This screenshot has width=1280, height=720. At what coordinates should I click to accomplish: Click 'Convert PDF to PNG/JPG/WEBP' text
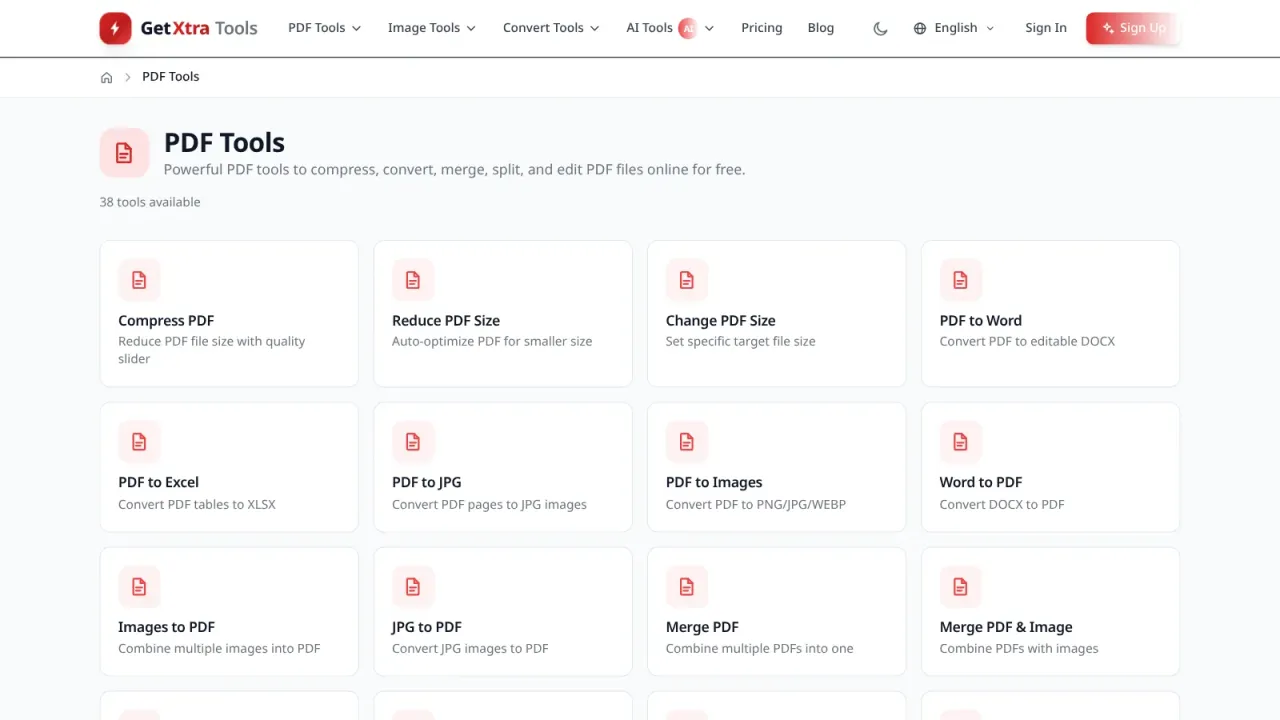coord(756,504)
